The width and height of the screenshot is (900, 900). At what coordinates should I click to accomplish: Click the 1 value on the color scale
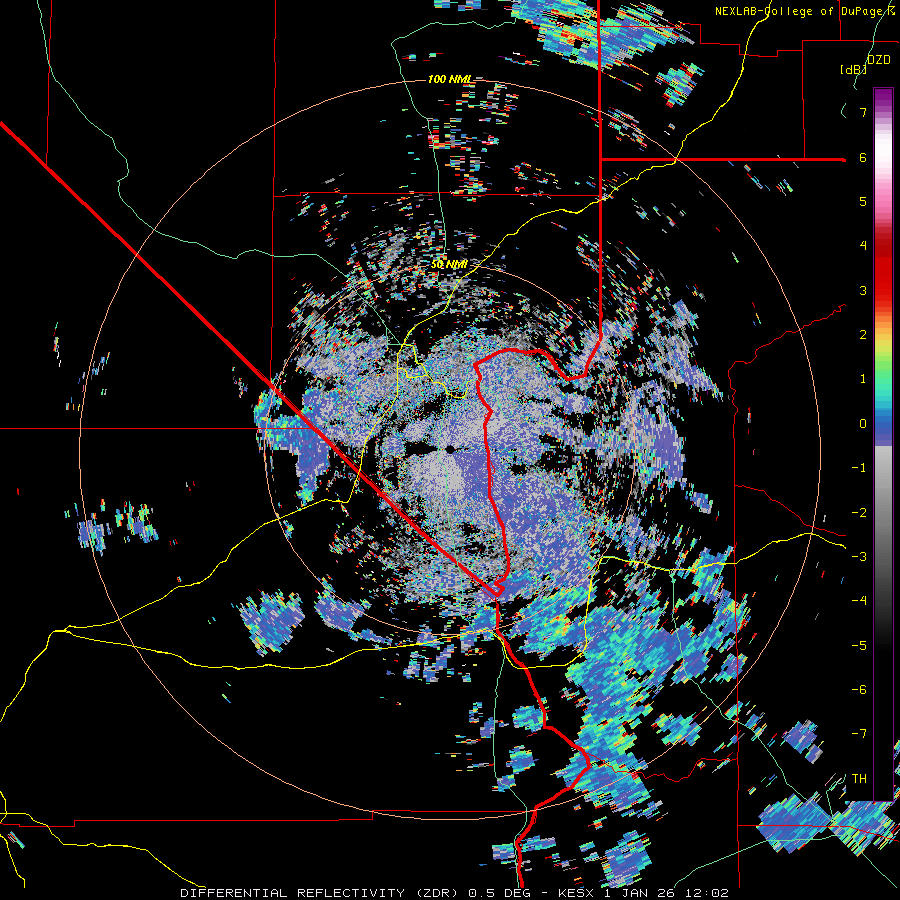[x=863, y=379]
